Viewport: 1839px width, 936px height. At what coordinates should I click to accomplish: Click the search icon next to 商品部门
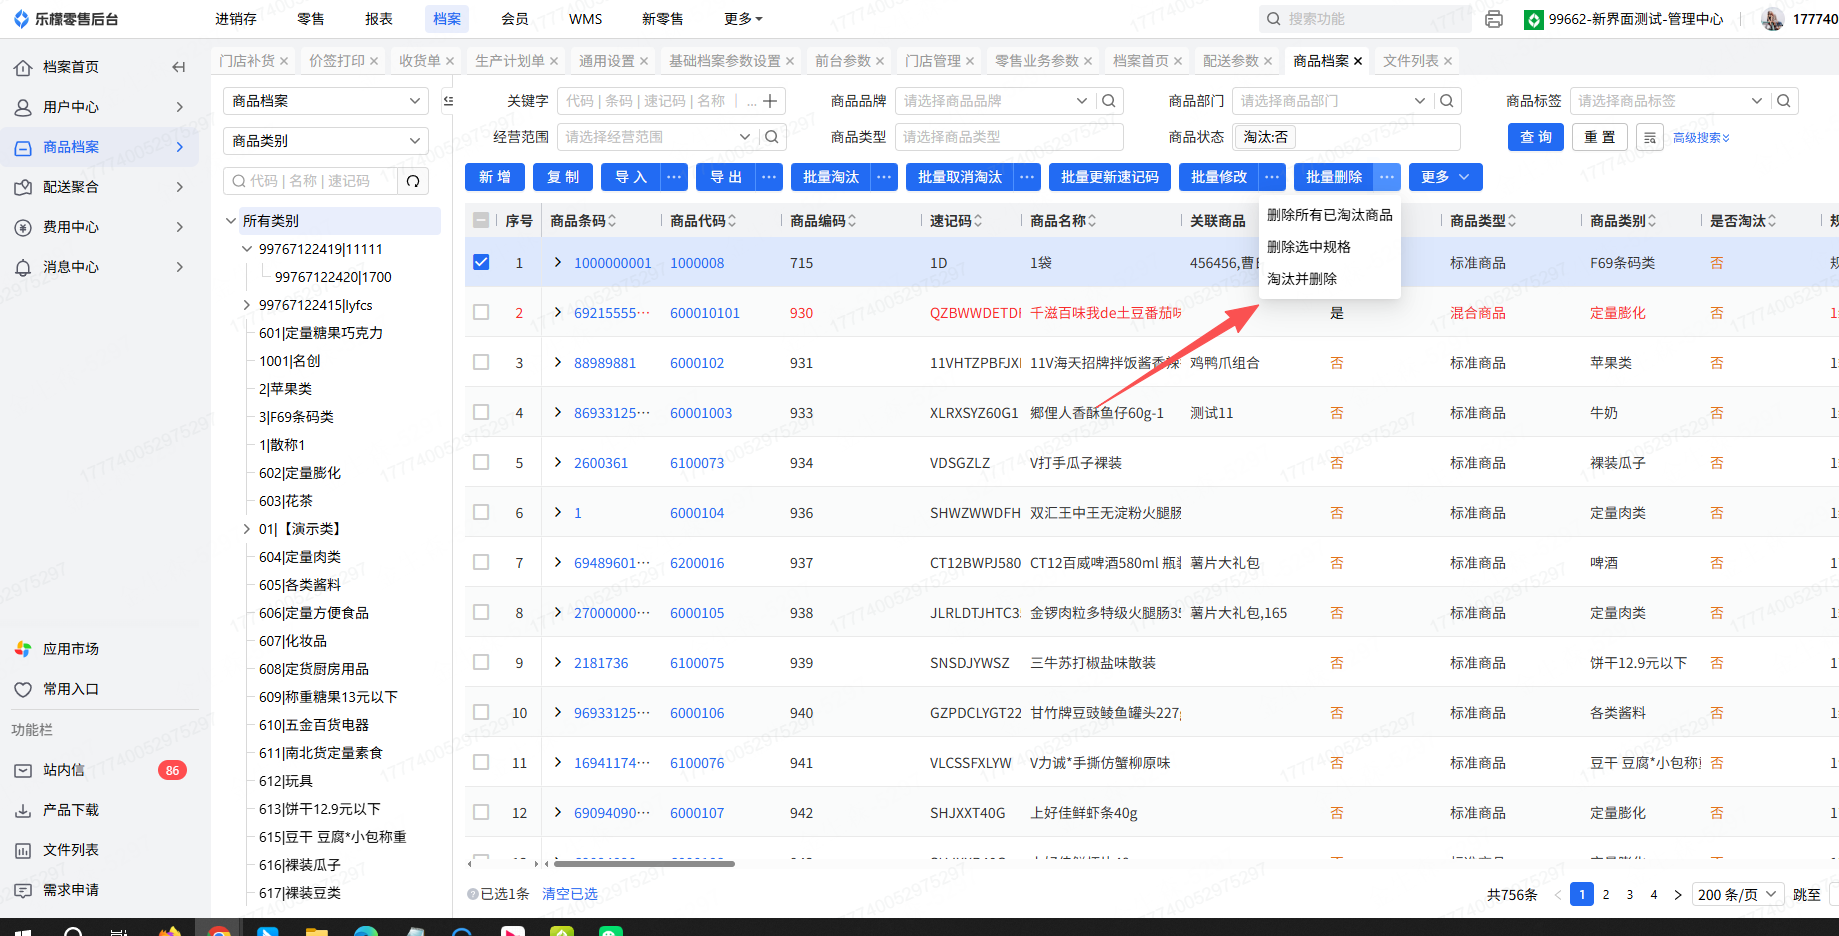tap(1447, 101)
